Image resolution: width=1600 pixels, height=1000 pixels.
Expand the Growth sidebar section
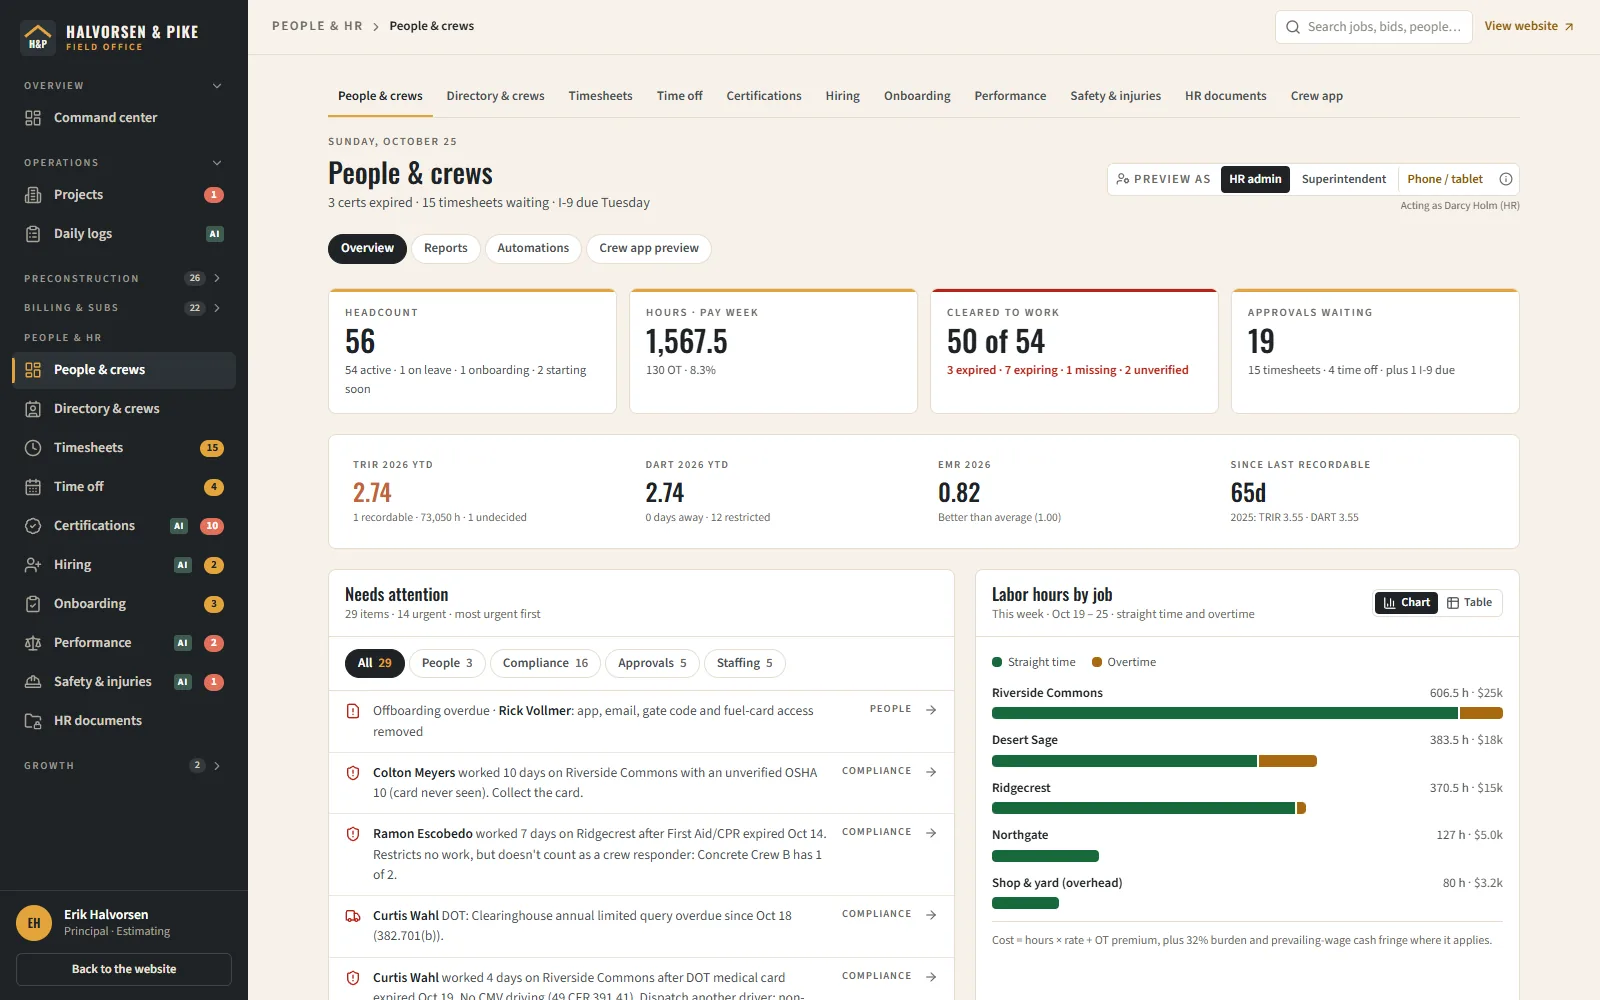click(217, 766)
